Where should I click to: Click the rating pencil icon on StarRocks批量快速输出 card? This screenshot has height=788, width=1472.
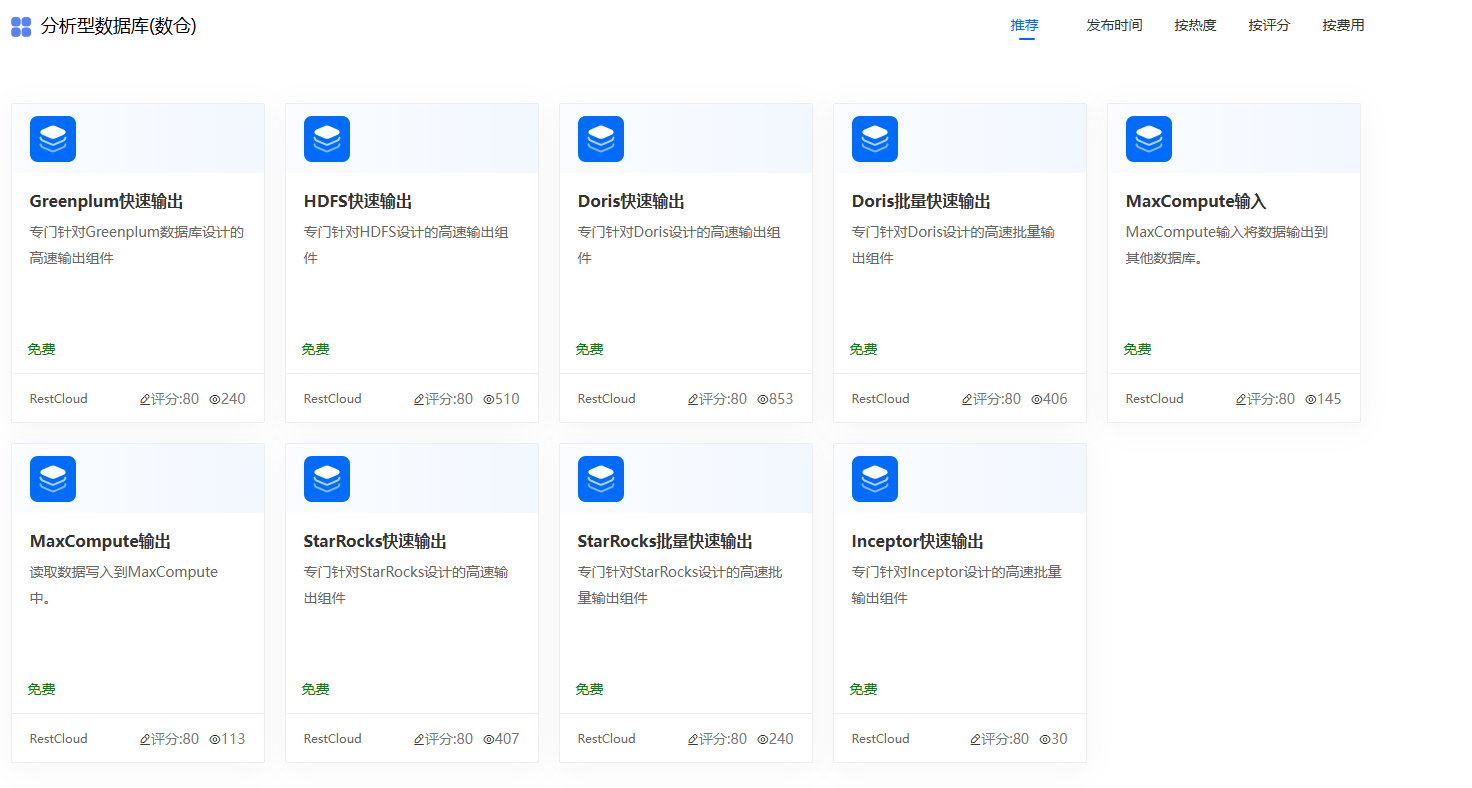(693, 739)
